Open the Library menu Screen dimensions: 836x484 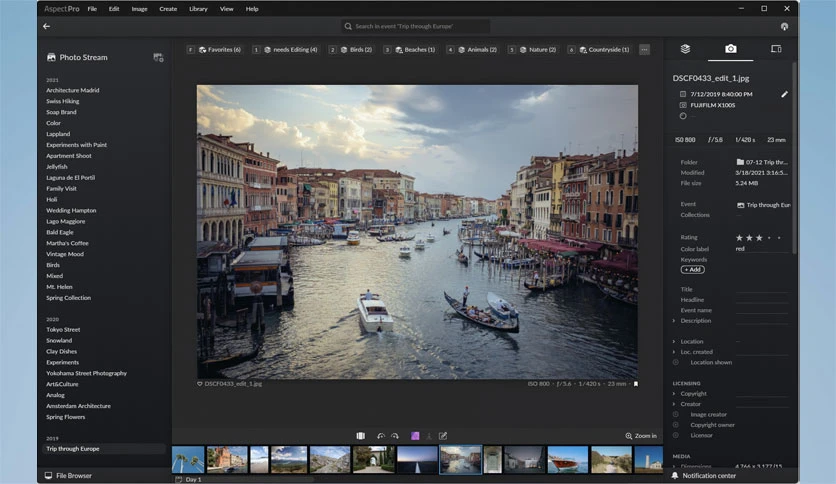[x=198, y=9]
